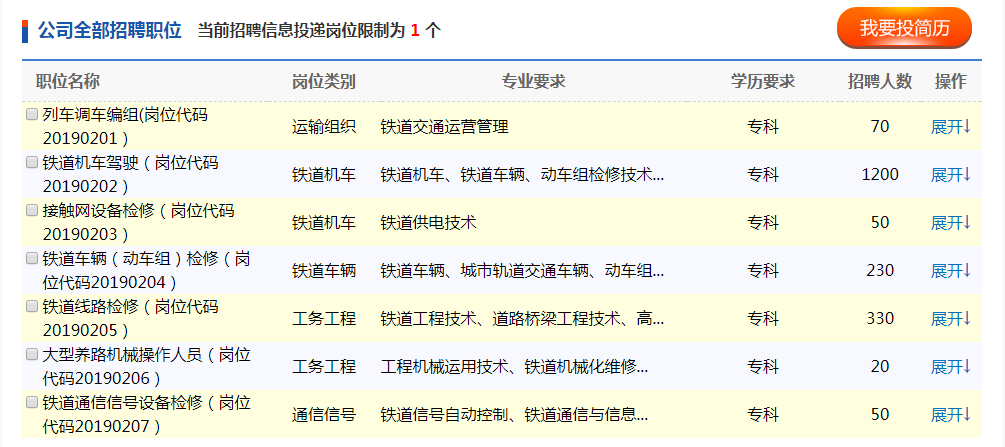Click the 我要投简历 button
The width and height of the screenshot is (1005, 447).
point(904,29)
